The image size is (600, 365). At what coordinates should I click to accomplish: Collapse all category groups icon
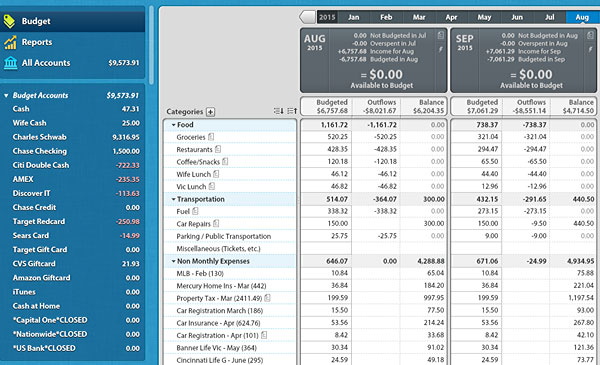[x=279, y=111]
